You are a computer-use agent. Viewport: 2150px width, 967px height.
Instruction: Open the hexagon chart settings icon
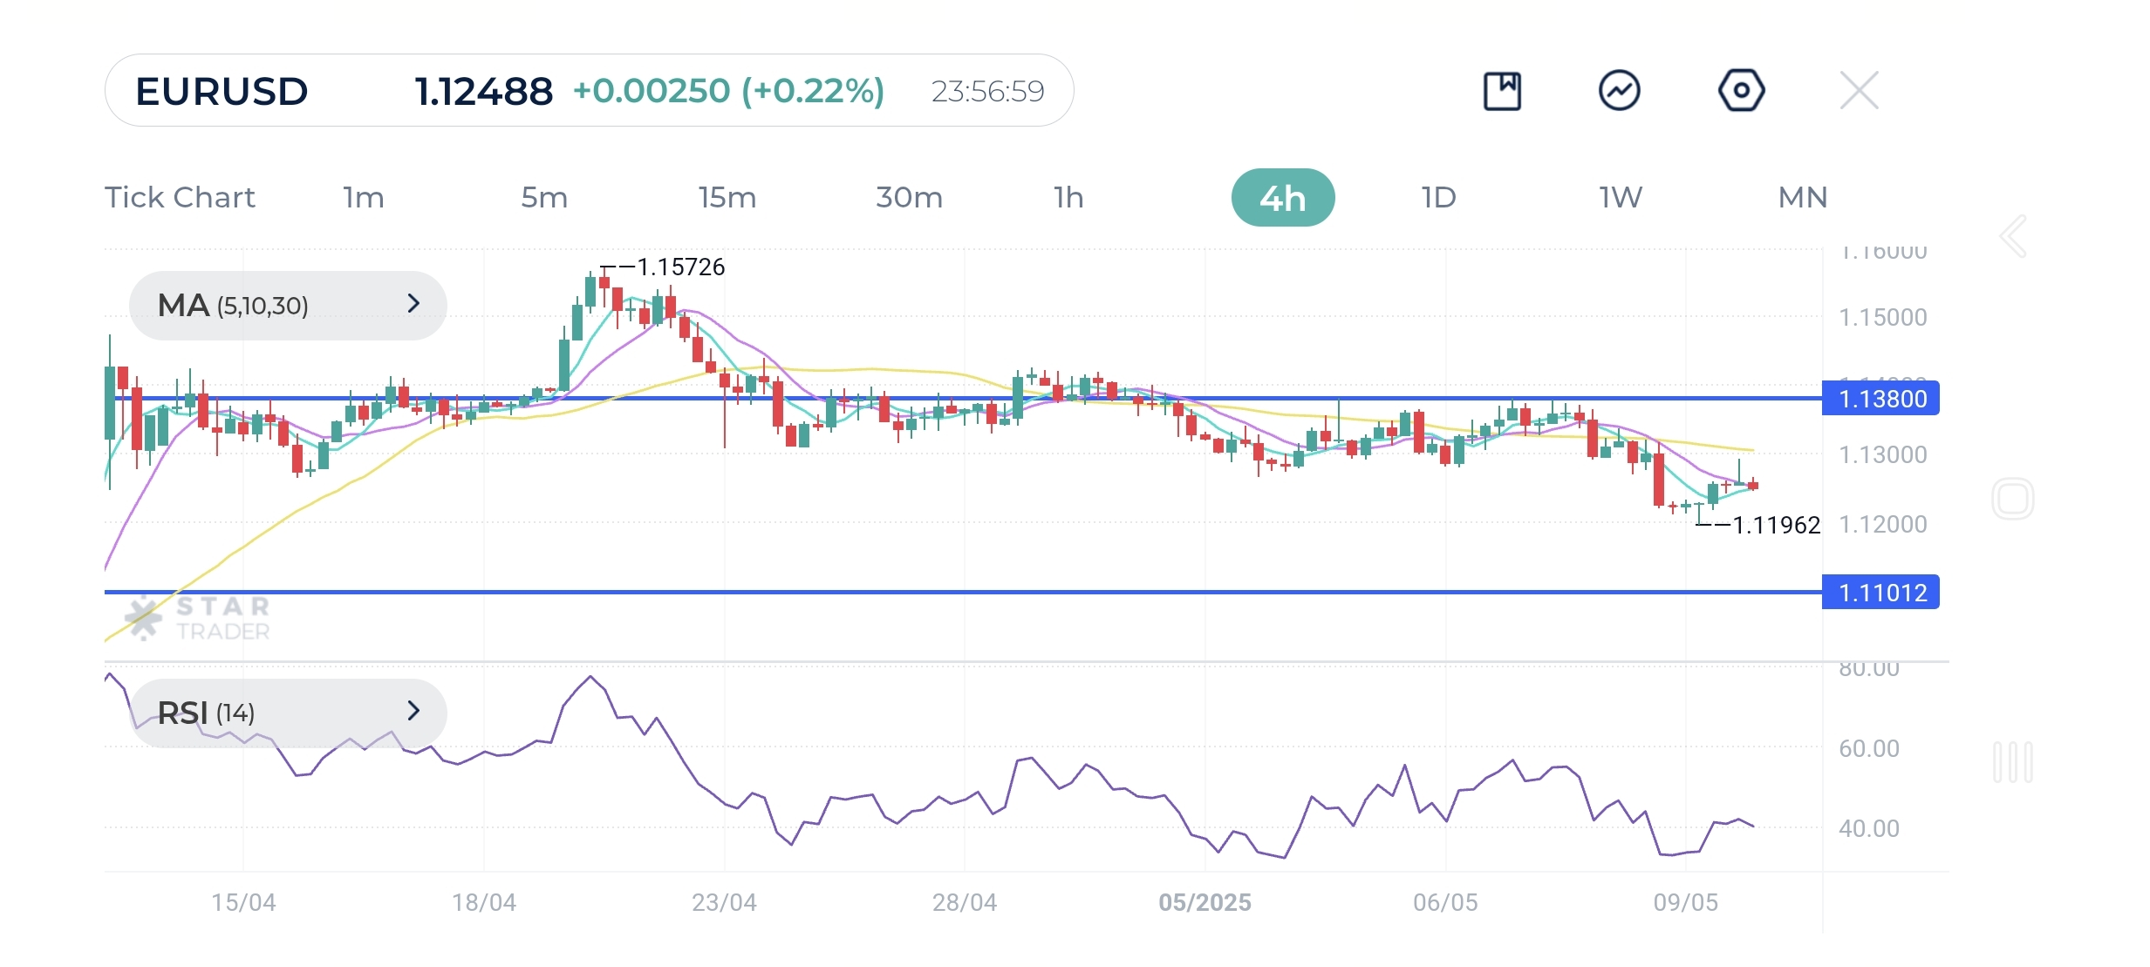click(x=1740, y=91)
